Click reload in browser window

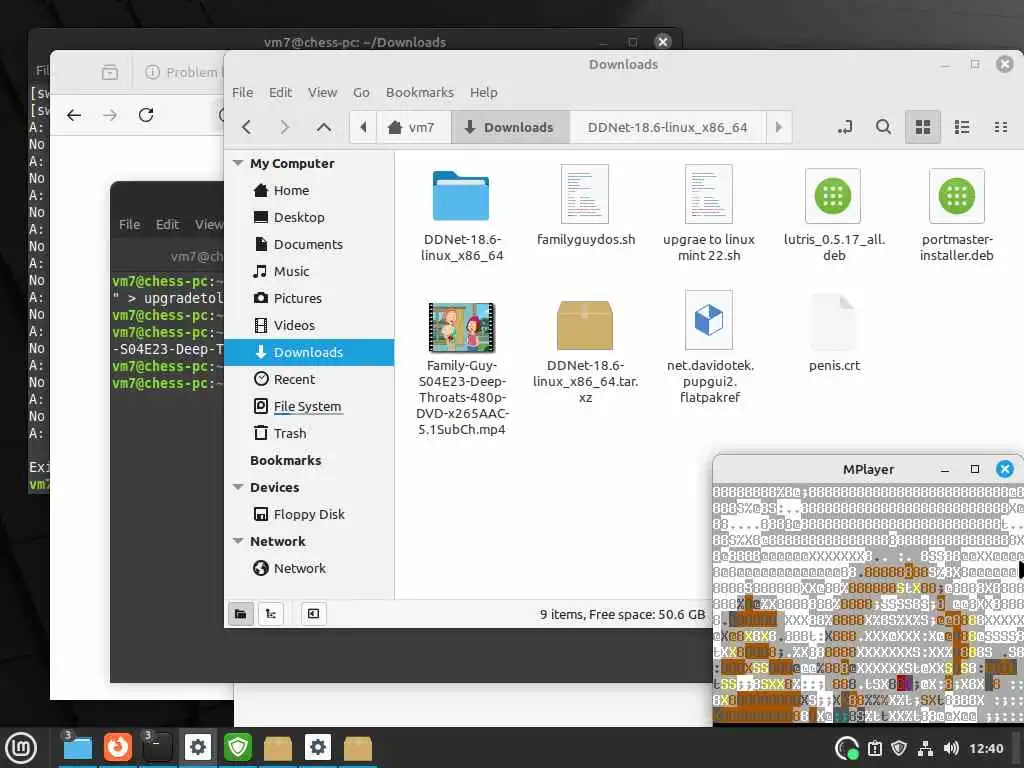(x=146, y=115)
